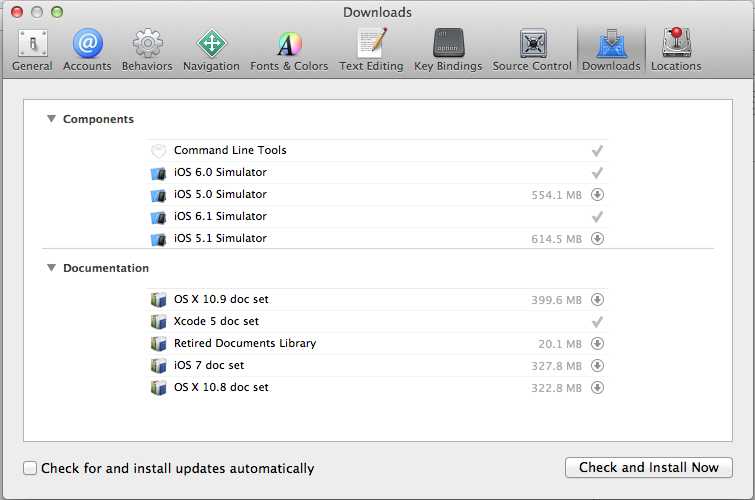
Task: Download the iOS 7 doc set
Action: [598, 366]
